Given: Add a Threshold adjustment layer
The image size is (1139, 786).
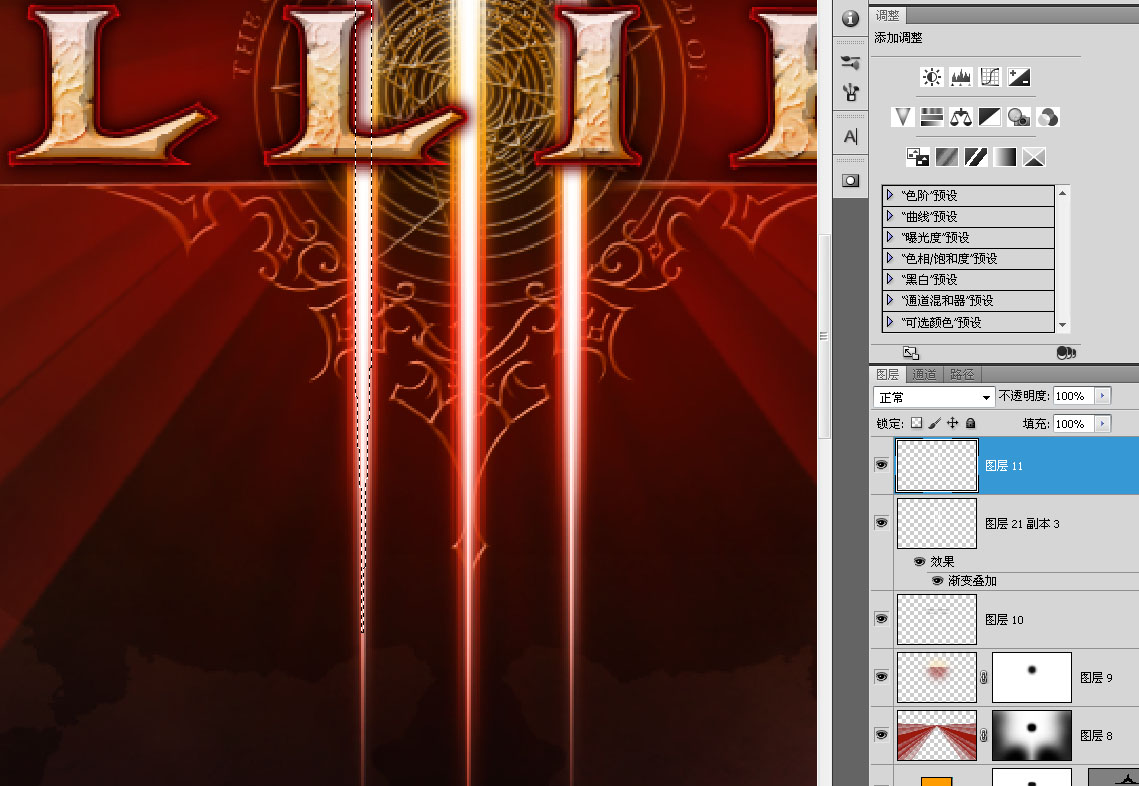Looking at the screenshot, I should tap(976, 157).
